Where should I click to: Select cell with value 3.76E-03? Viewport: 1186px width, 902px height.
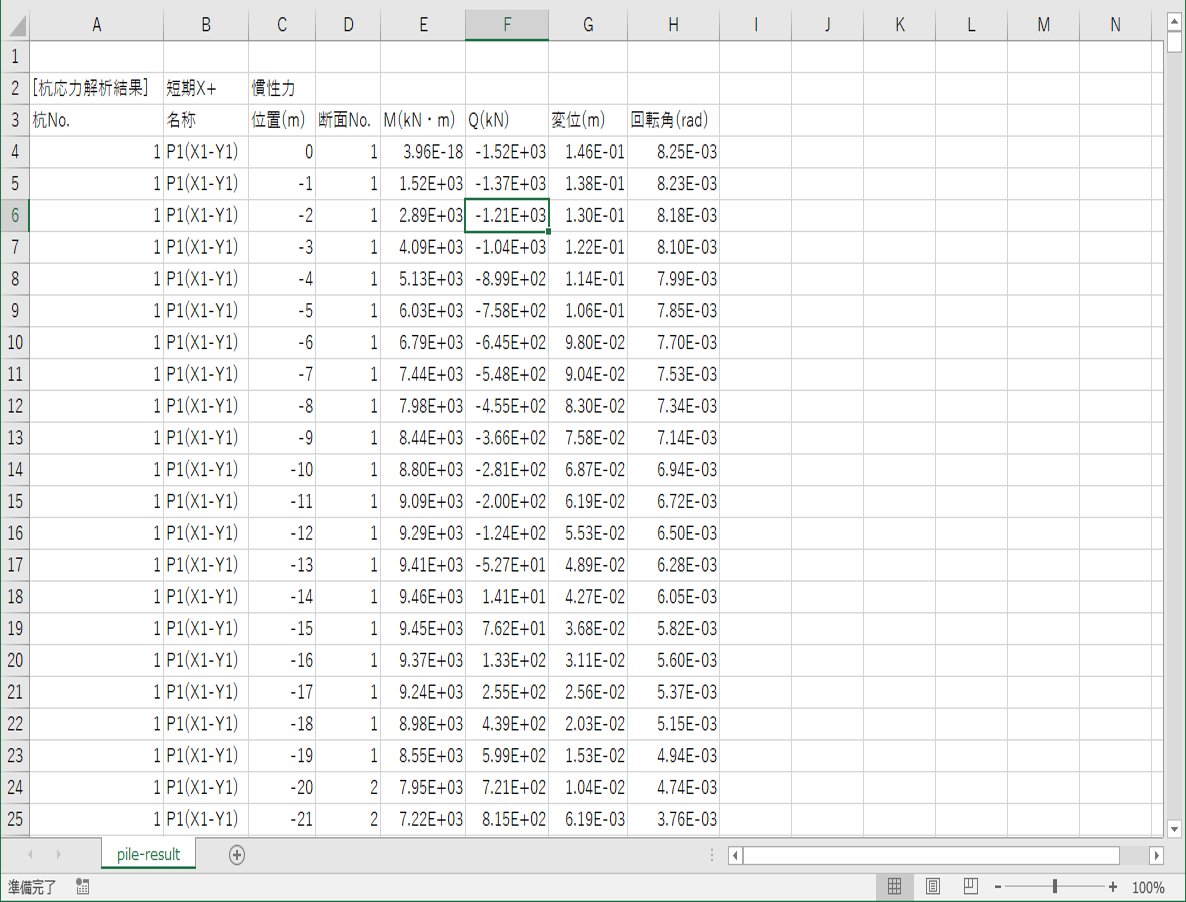[673, 819]
